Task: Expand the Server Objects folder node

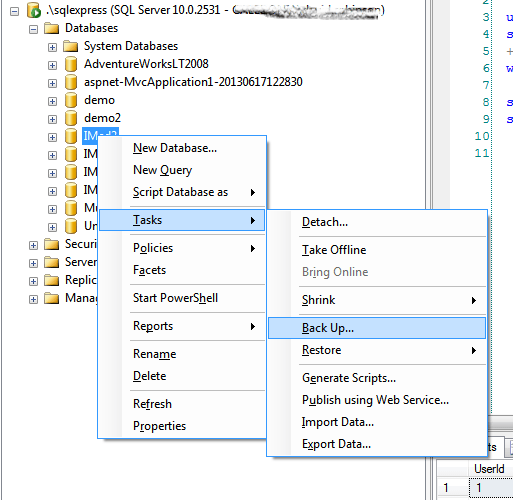Action: tap(33, 264)
